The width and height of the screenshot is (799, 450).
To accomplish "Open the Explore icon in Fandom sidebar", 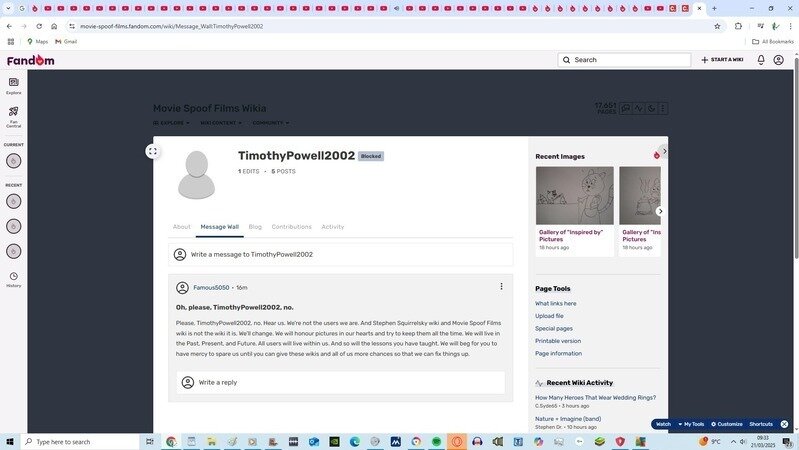I will point(13,85).
